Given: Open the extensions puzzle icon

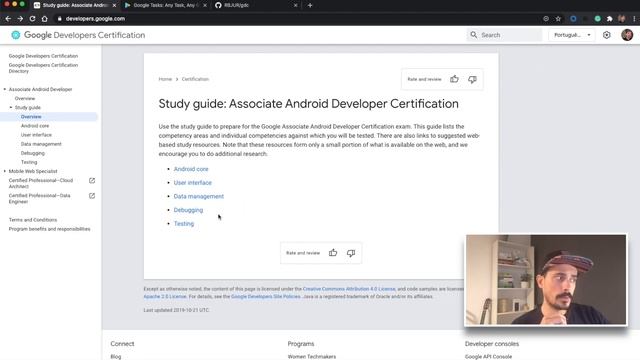Looking at the screenshot, I should pyautogui.click(x=609, y=19).
